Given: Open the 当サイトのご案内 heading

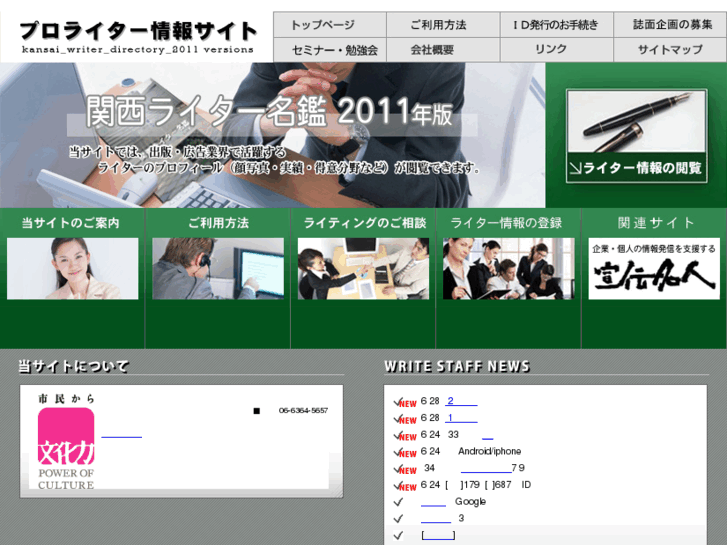Looking at the screenshot, I should click(x=71, y=223).
